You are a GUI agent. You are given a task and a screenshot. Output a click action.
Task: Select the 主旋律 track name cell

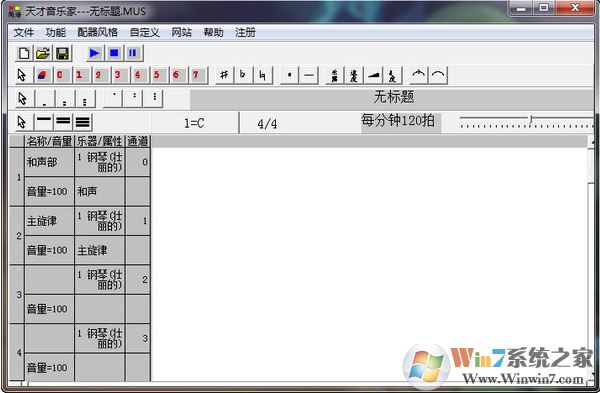pyautogui.click(x=49, y=221)
